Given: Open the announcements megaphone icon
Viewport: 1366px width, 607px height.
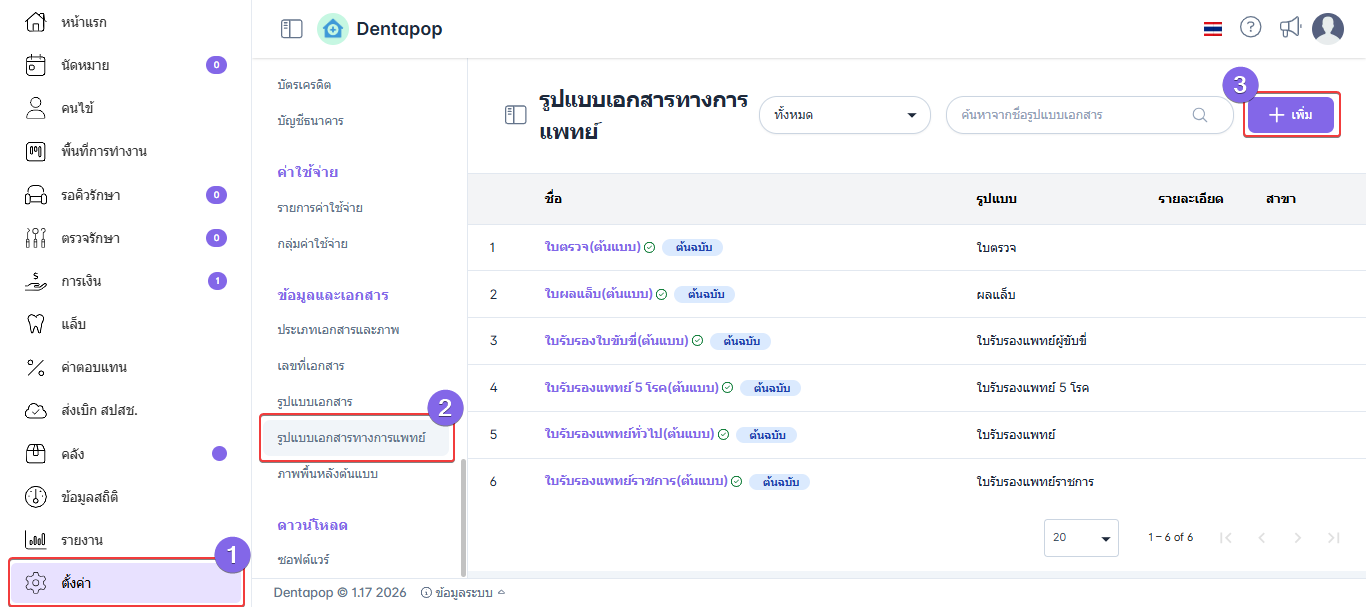Looking at the screenshot, I should 1290,28.
